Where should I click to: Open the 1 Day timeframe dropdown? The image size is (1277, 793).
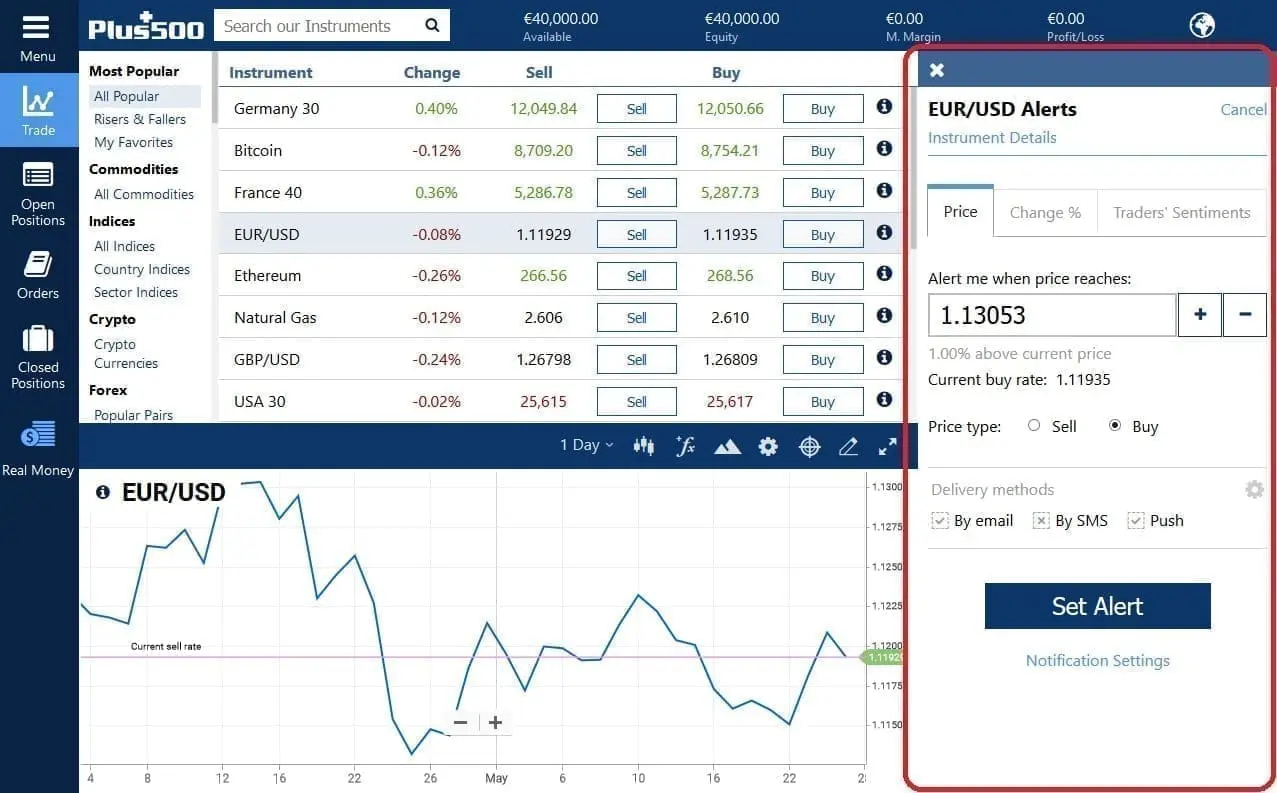coord(586,445)
